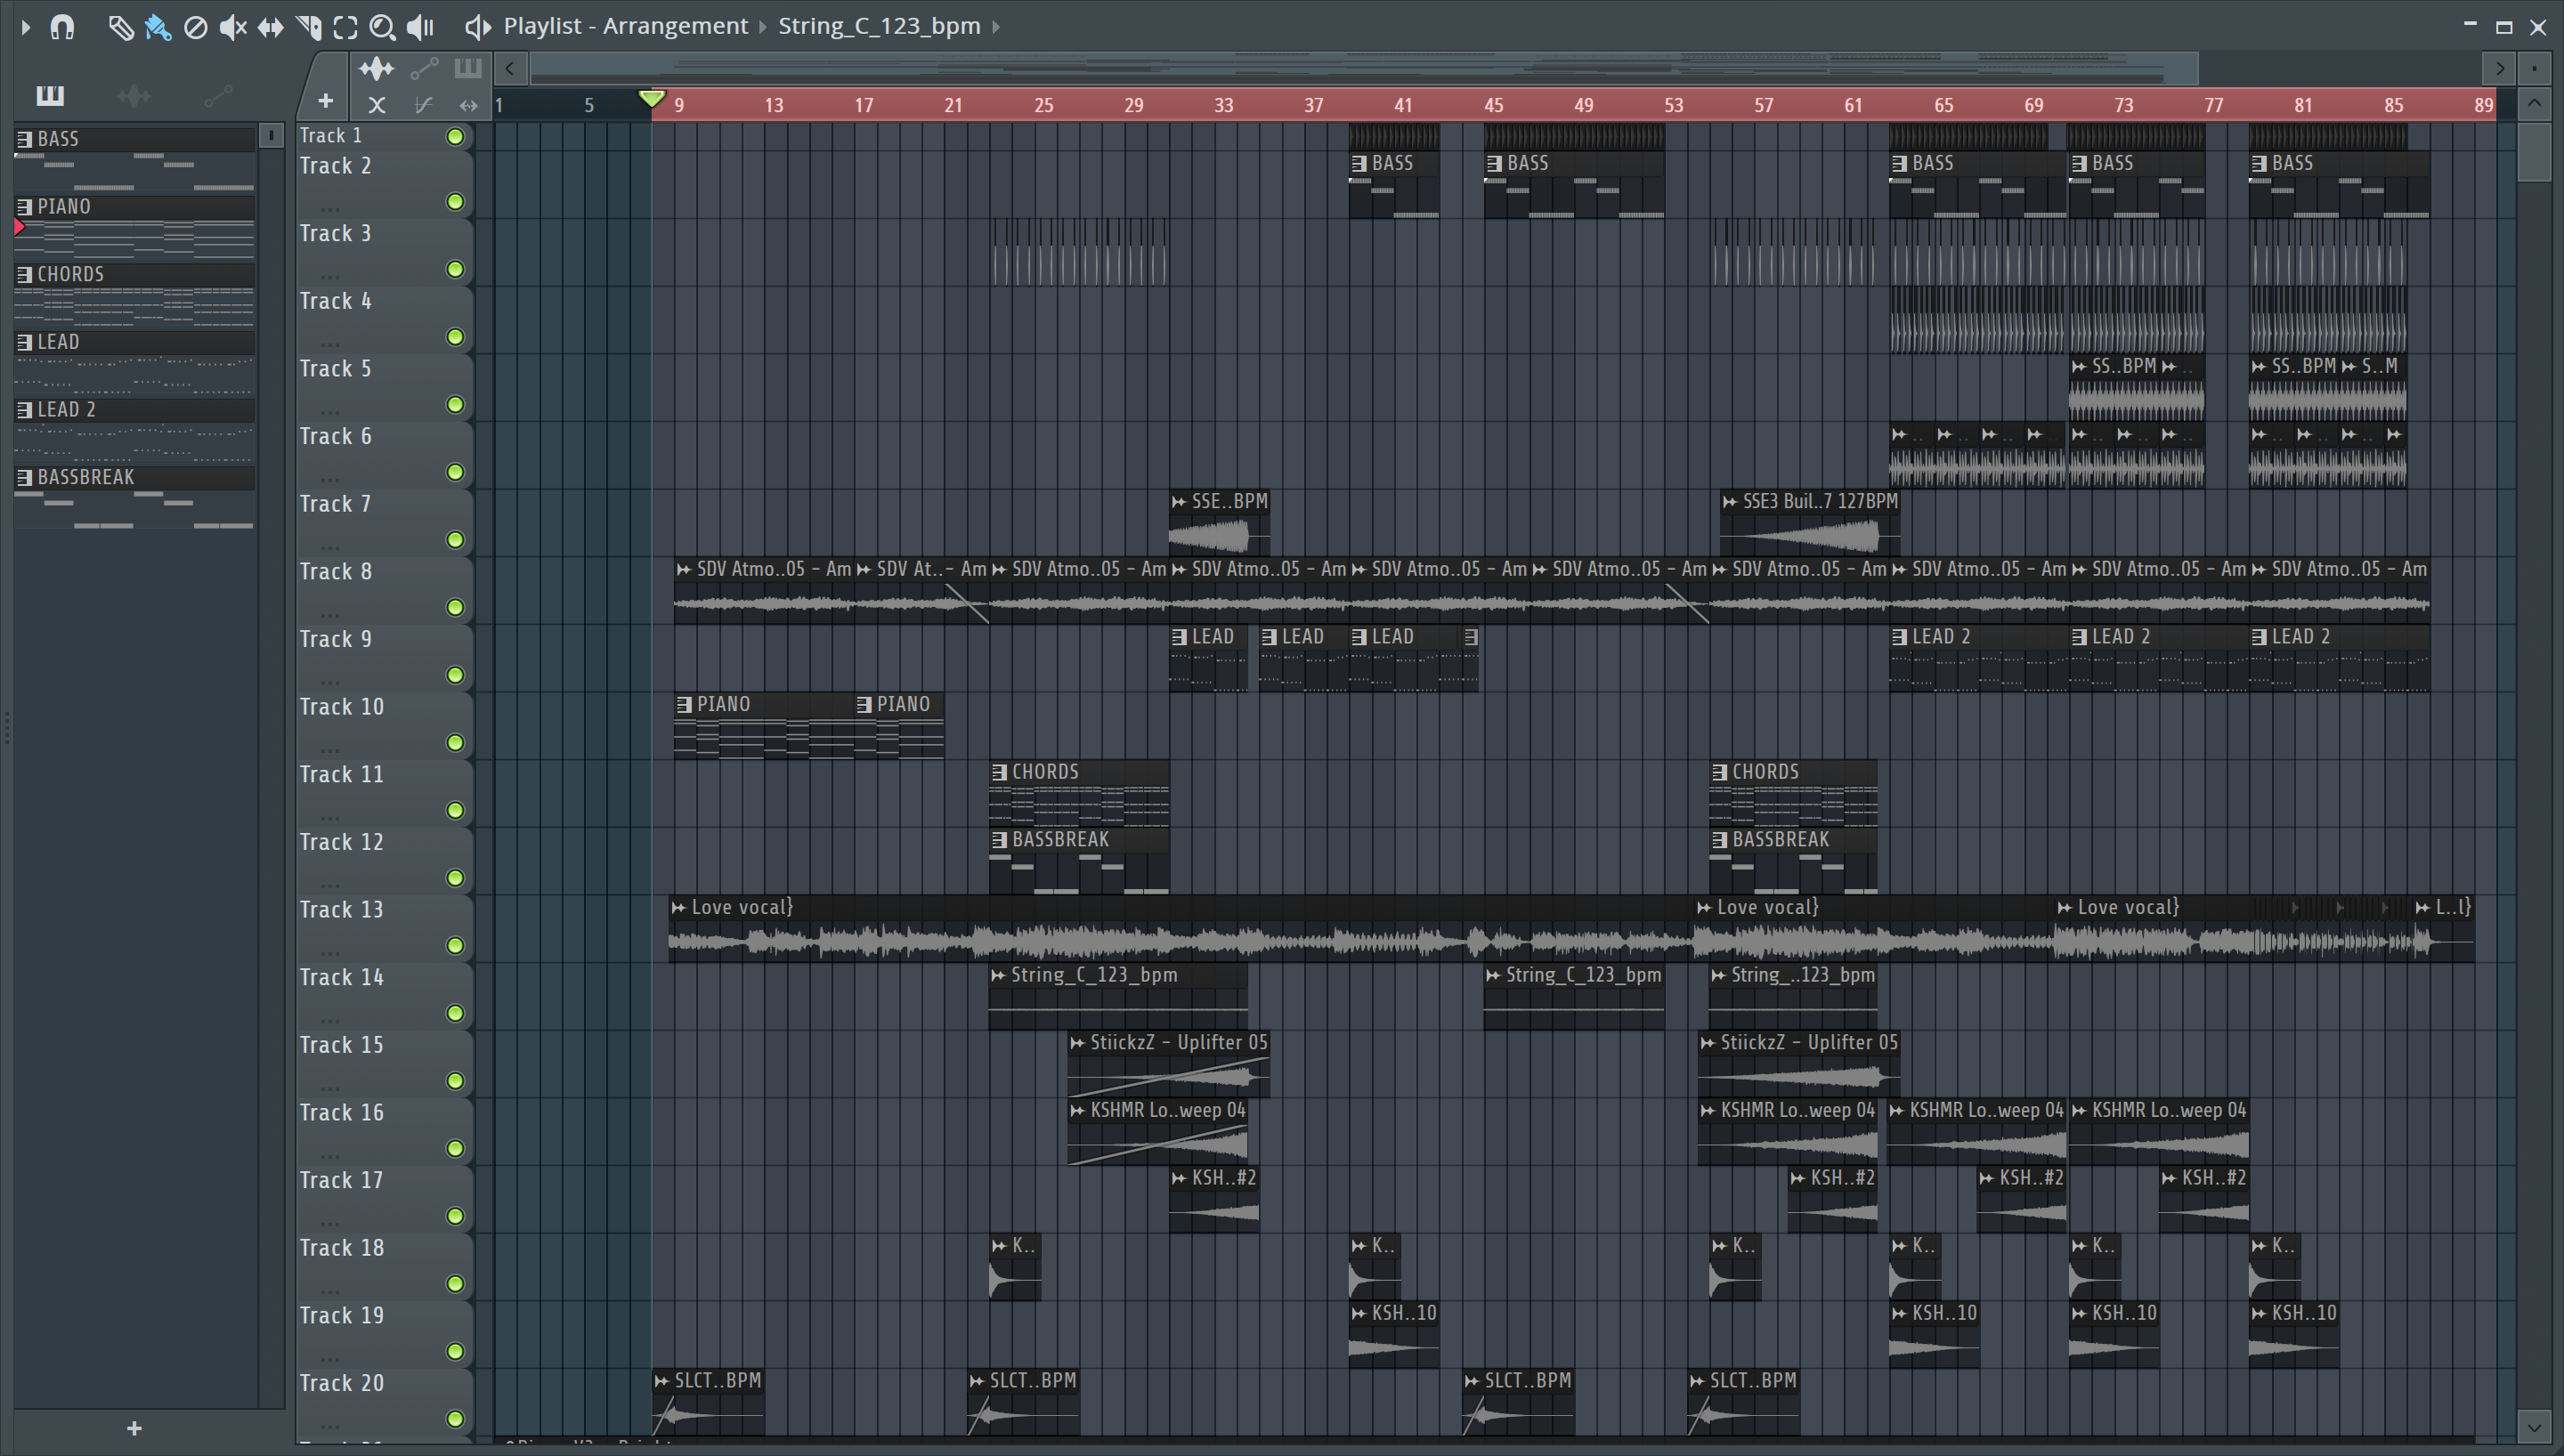Open menu of SSE3 Buil..7 127BPM clip
Viewport: 2564px width, 1456px height.
tap(1730, 502)
